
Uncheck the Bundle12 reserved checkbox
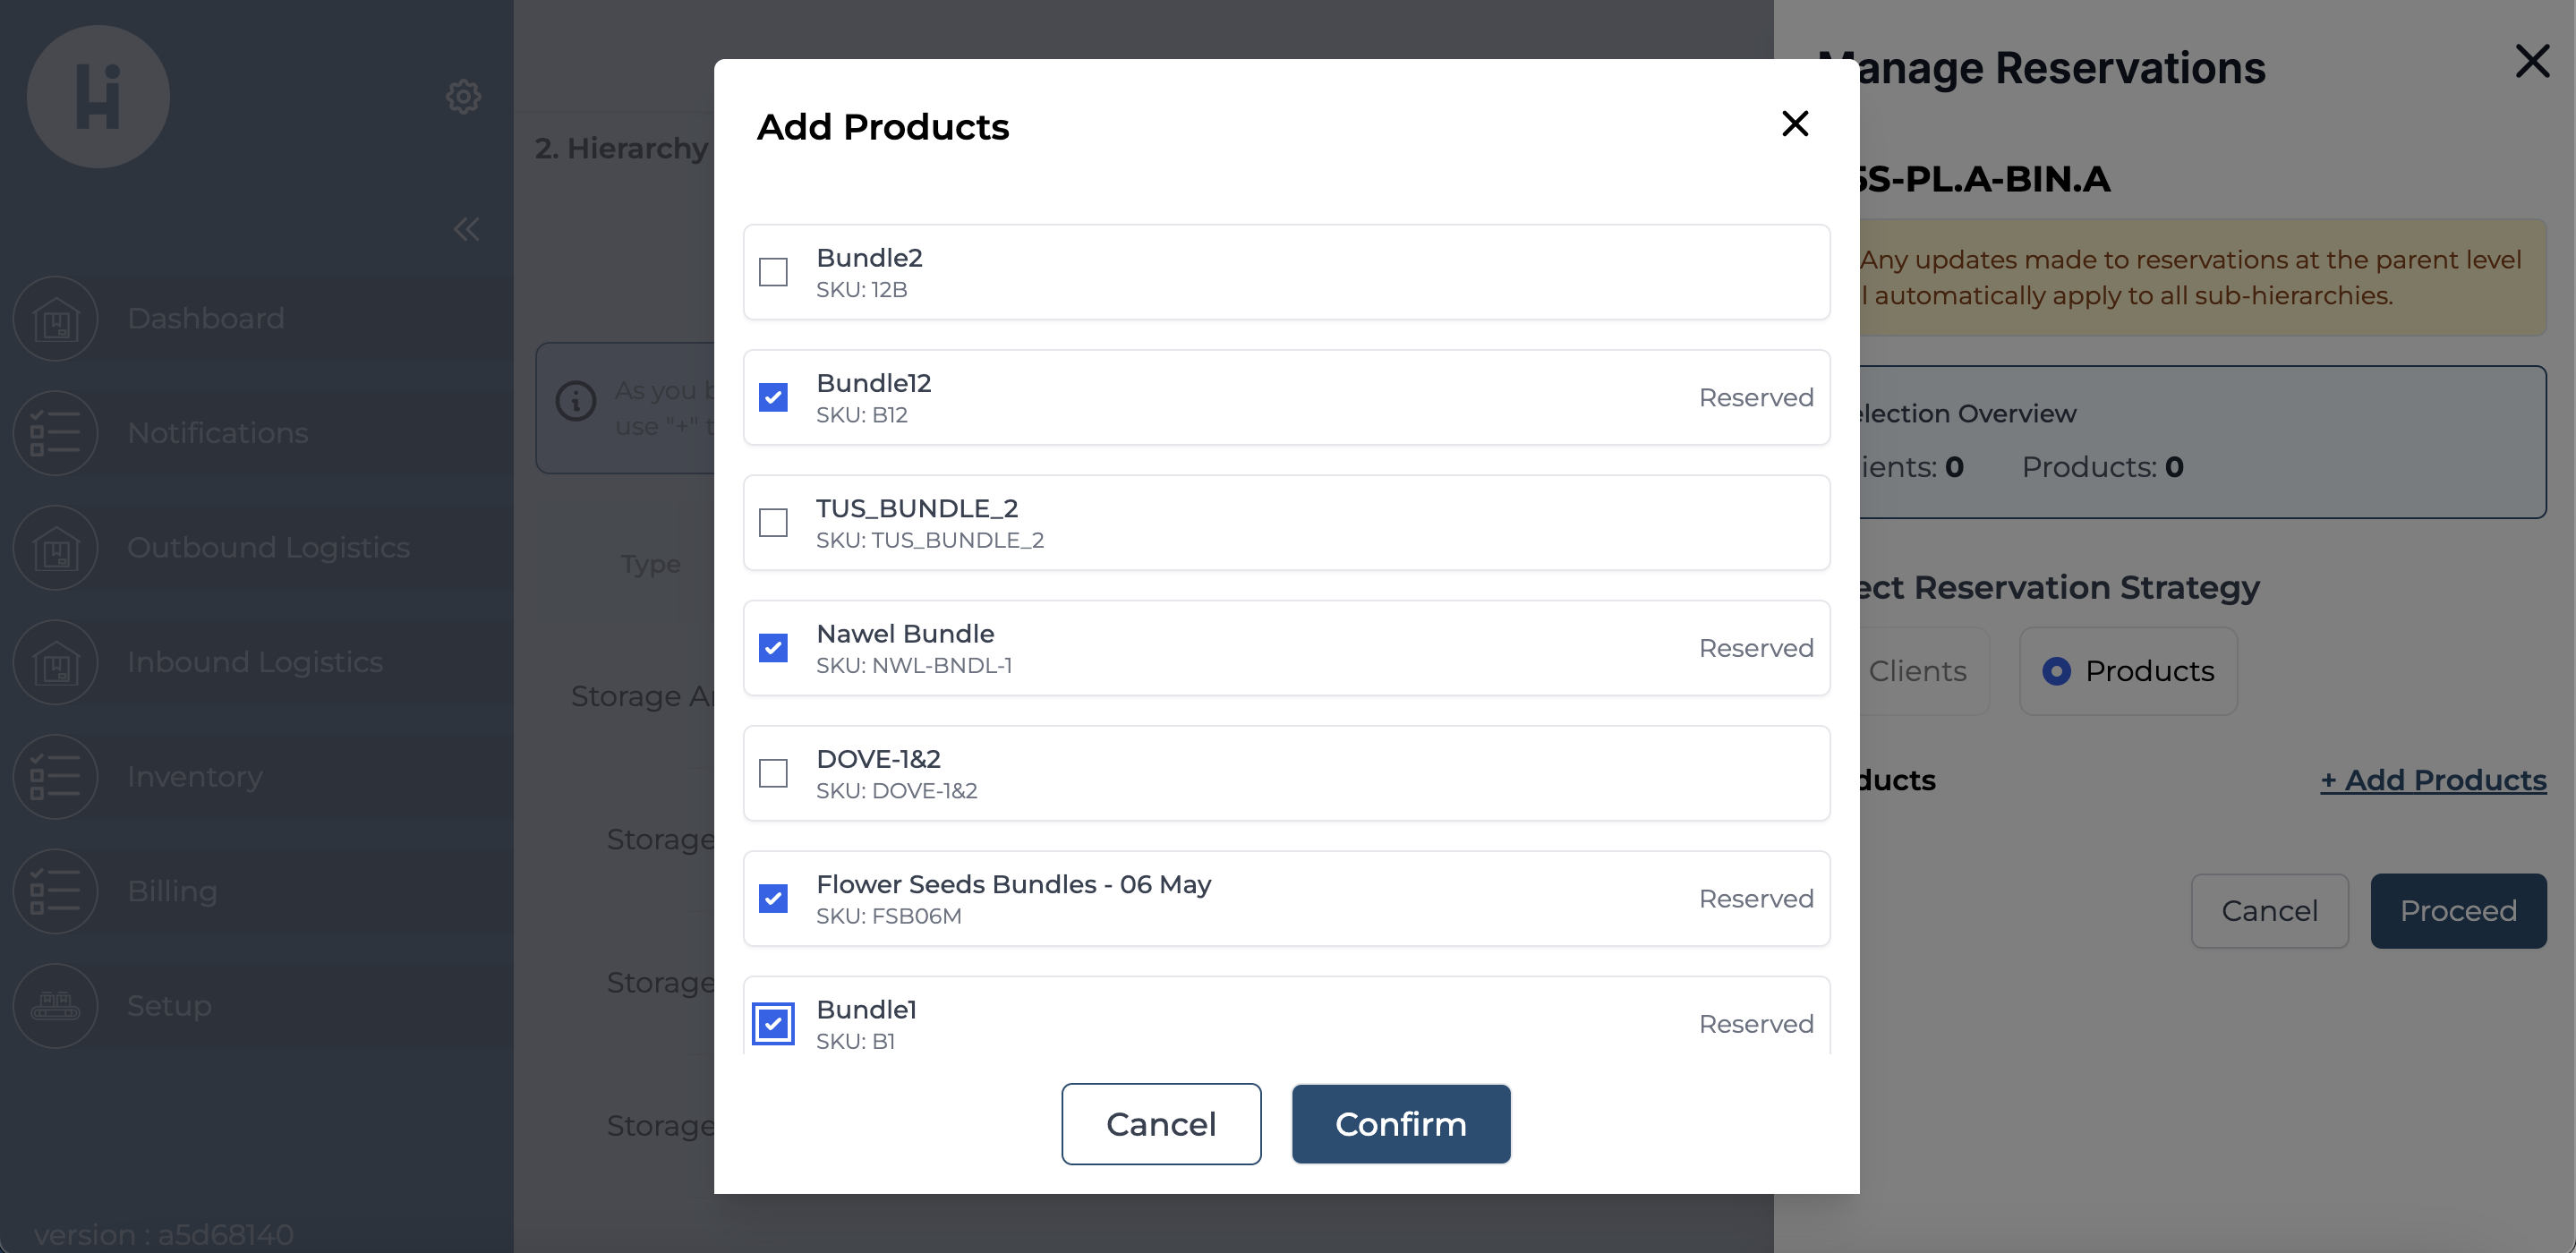[773, 398]
